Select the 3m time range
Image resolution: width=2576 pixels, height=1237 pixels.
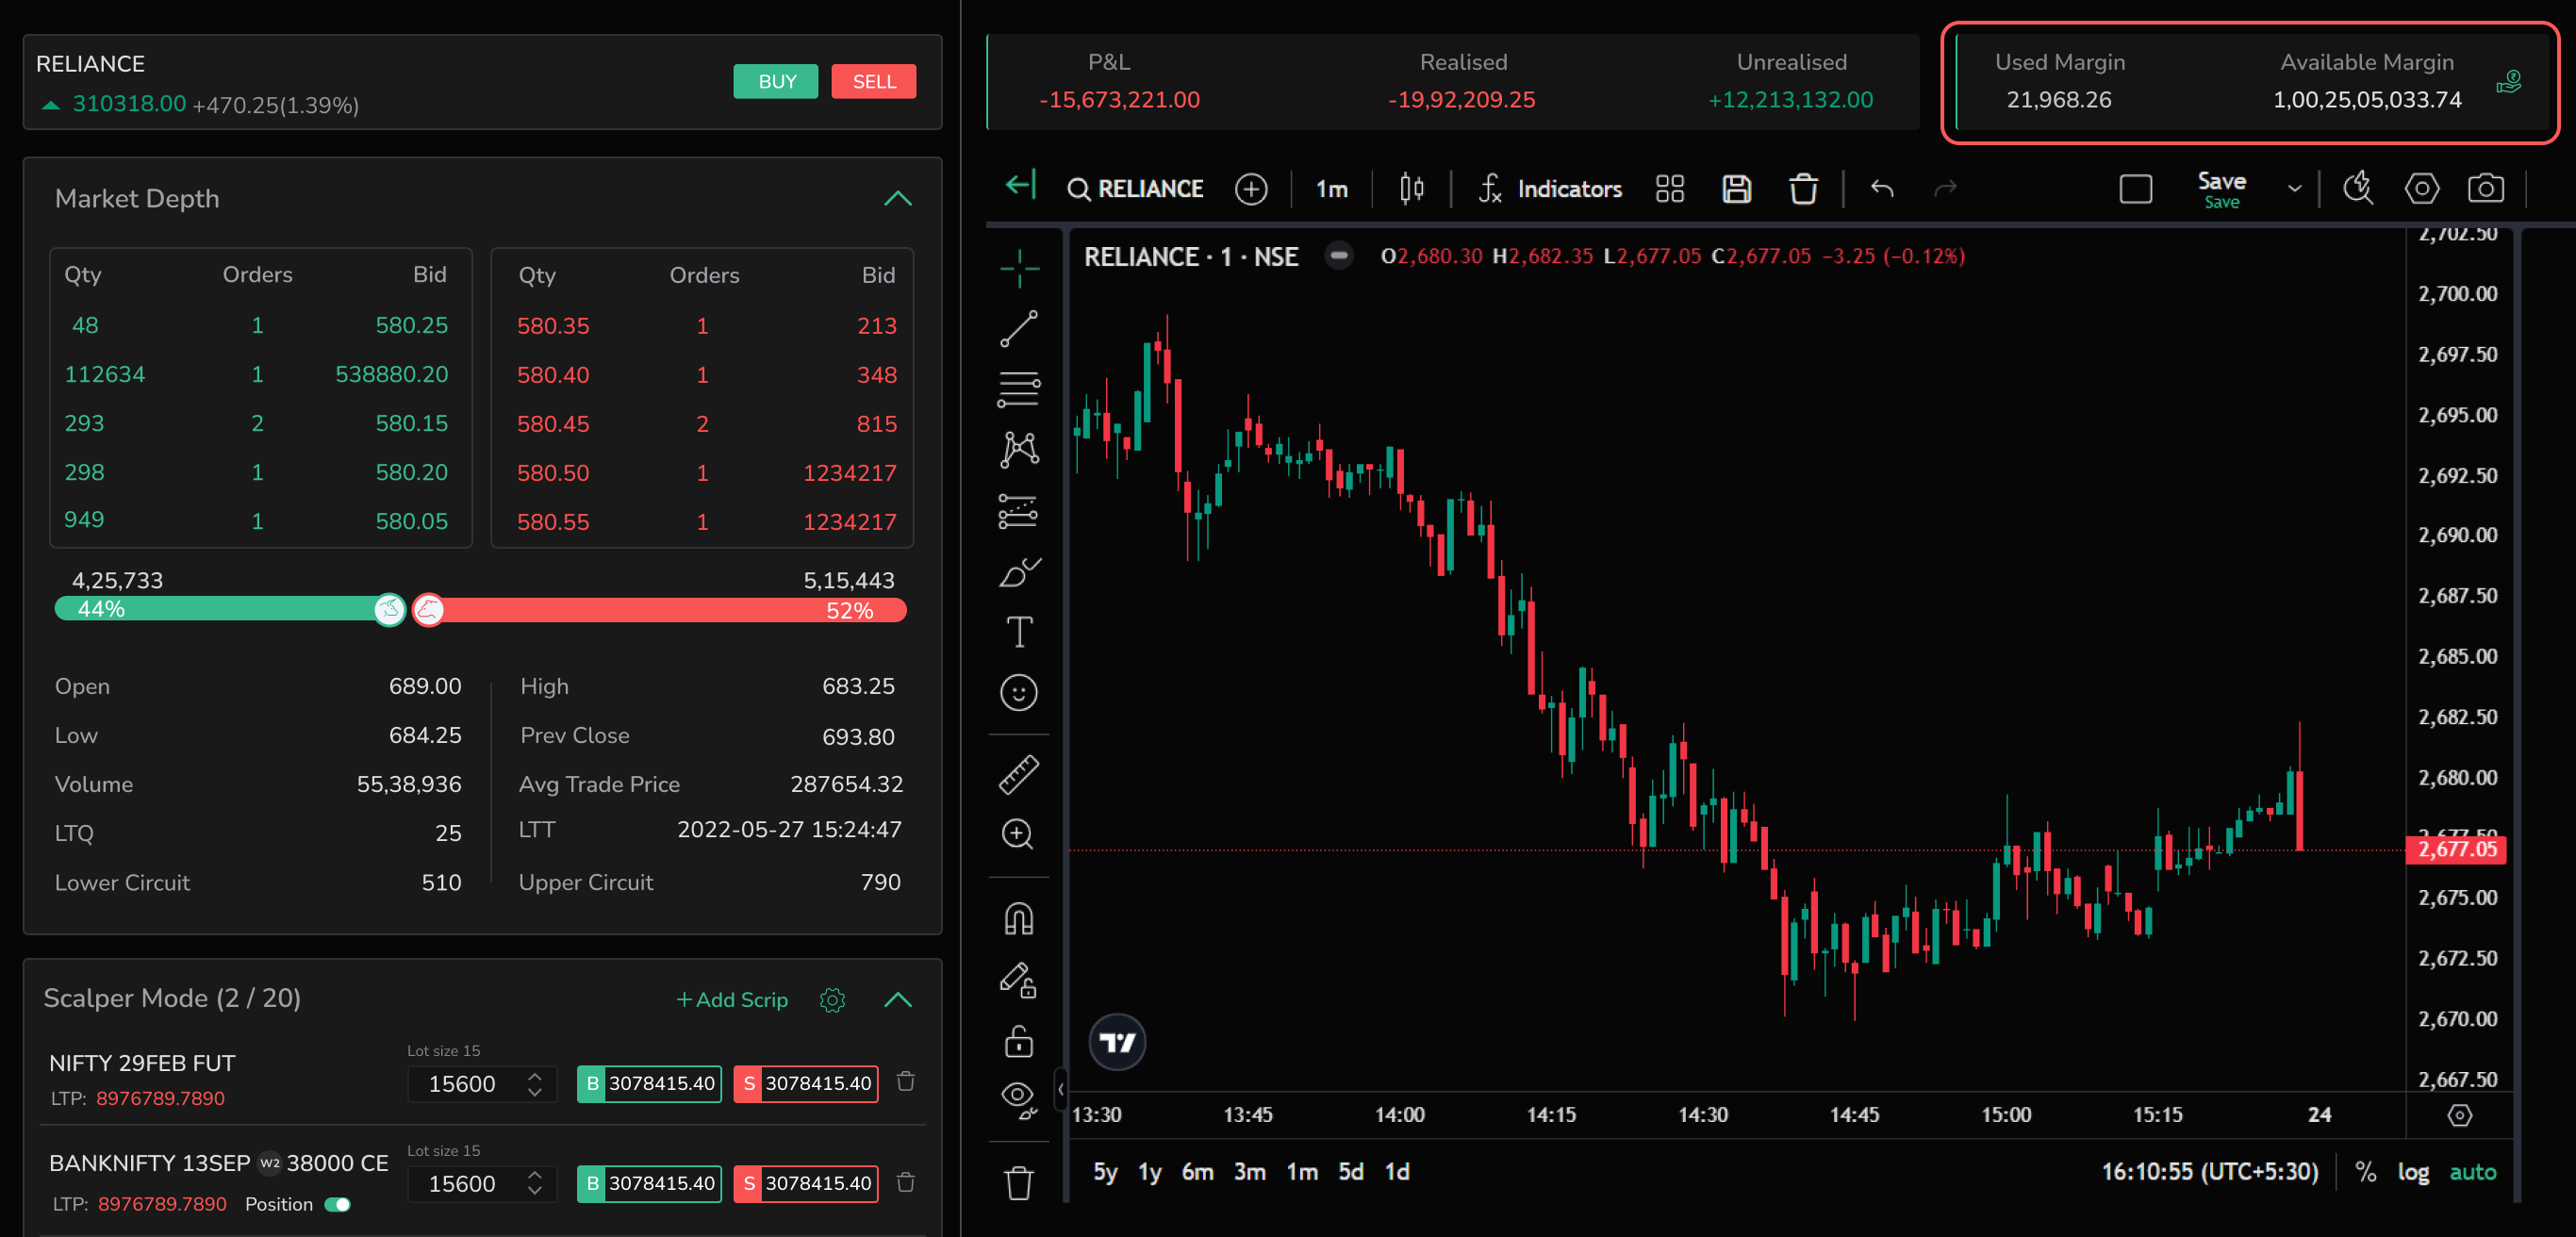pos(1249,1172)
